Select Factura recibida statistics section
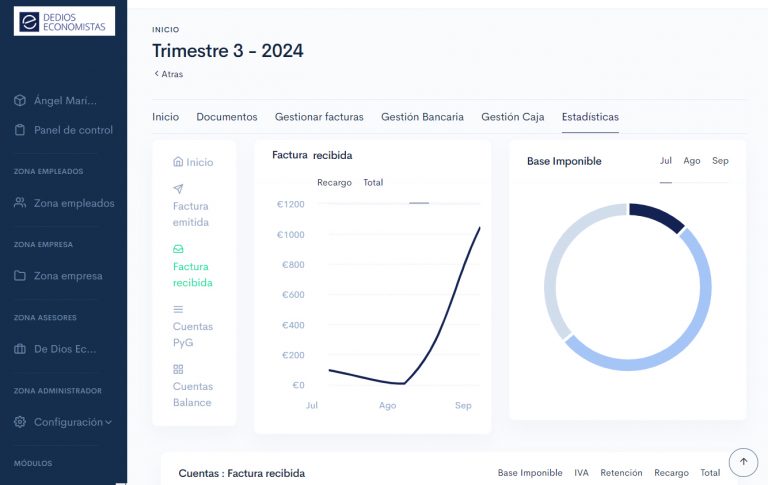768x485 pixels. coord(192,274)
